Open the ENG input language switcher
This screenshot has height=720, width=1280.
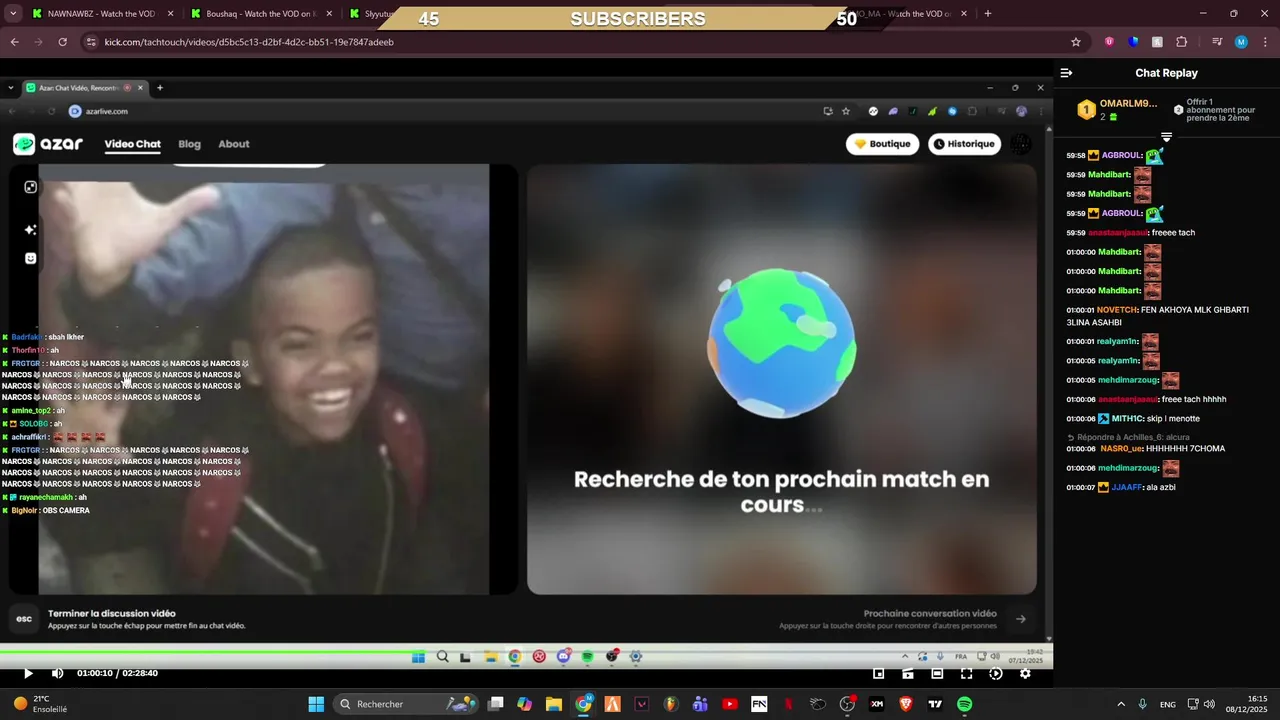point(1167,704)
